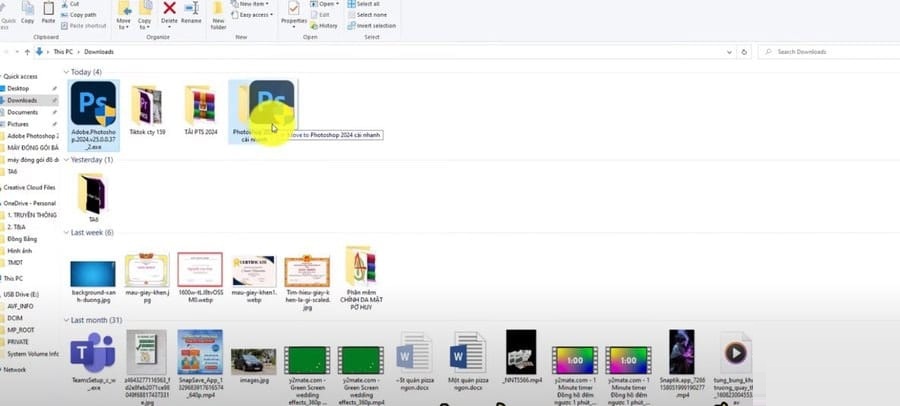The image size is (900, 406).
Task: Open USB Drive (E:) in sidebar
Action: [20, 294]
